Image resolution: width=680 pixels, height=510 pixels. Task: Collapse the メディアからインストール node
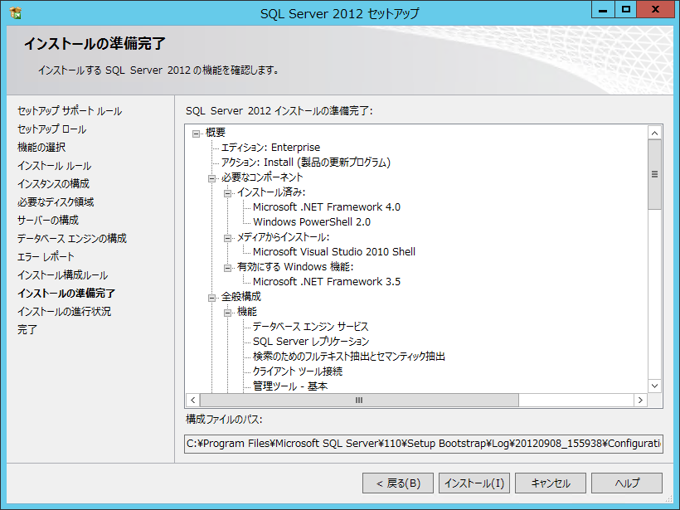(x=227, y=238)
